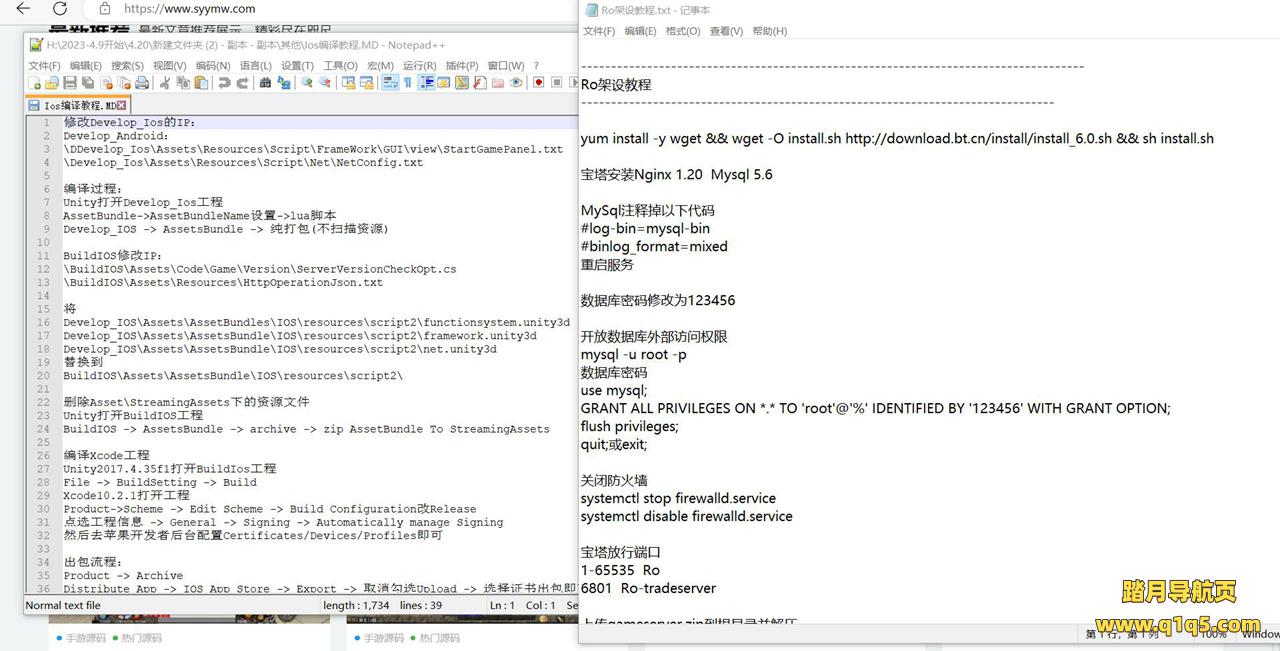1280x651 pixels.
Task: Click the Print icon in Notepad++ toolbar
Action: pyautogui.click(x=142, y=83)
